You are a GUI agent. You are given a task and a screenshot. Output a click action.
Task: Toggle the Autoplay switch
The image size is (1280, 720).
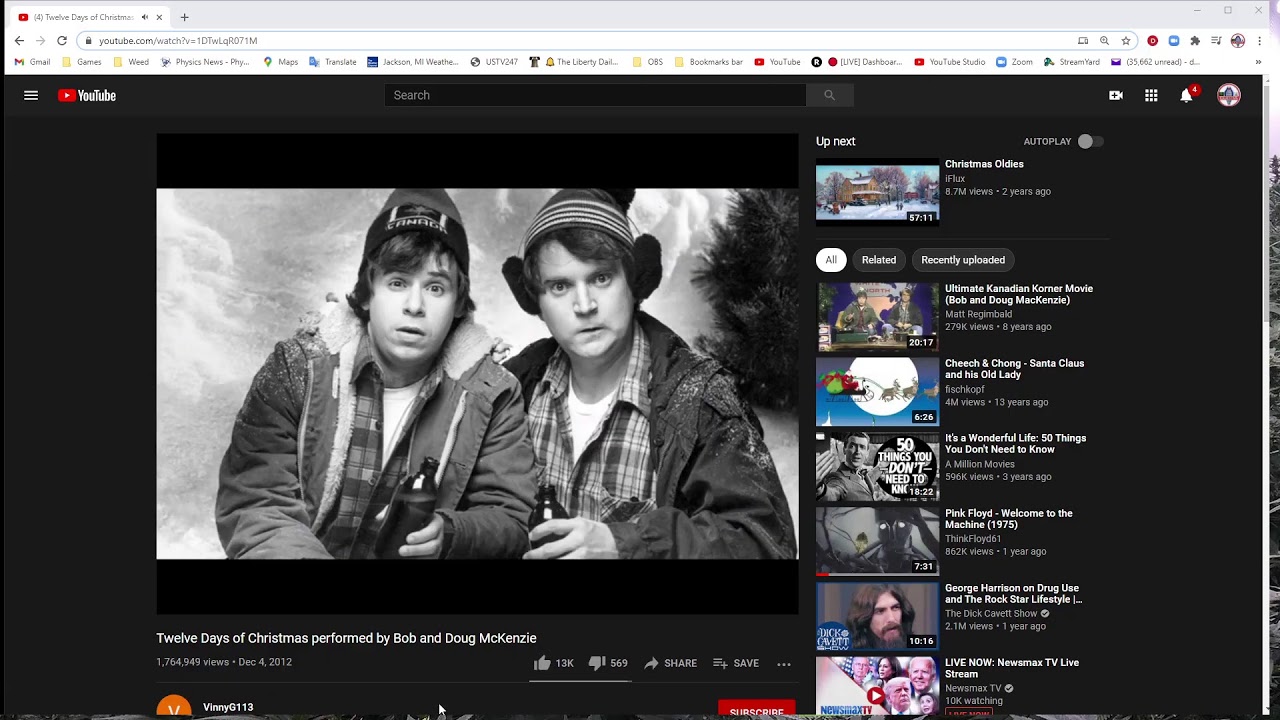click(1090, 142)
